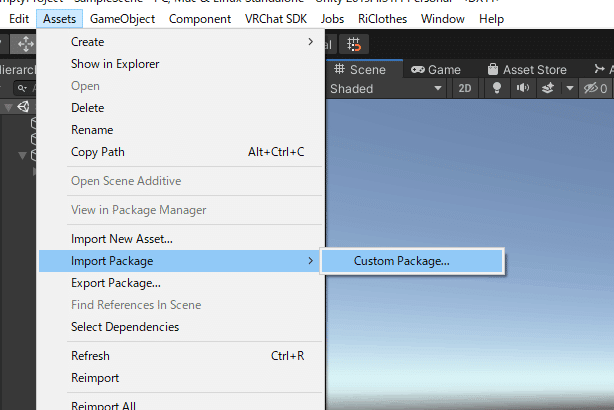Open the RiClothes menu
This screenshot has height=410, width=614.
click(x=382, y=19)
